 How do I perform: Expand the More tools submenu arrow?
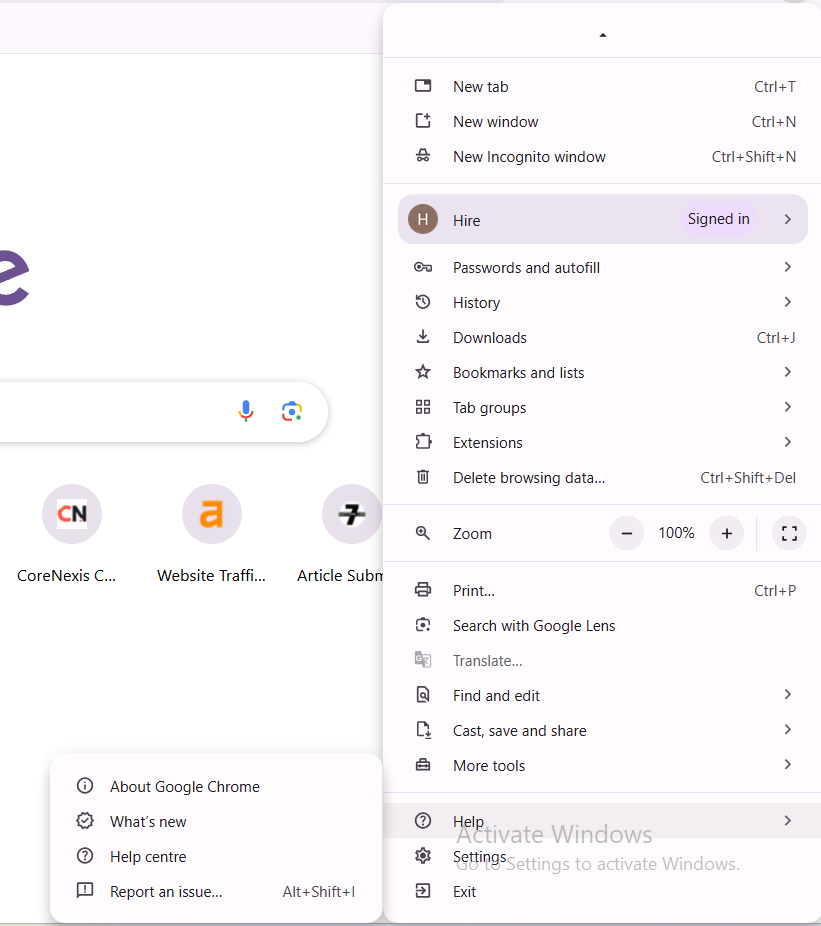point(788,764)
